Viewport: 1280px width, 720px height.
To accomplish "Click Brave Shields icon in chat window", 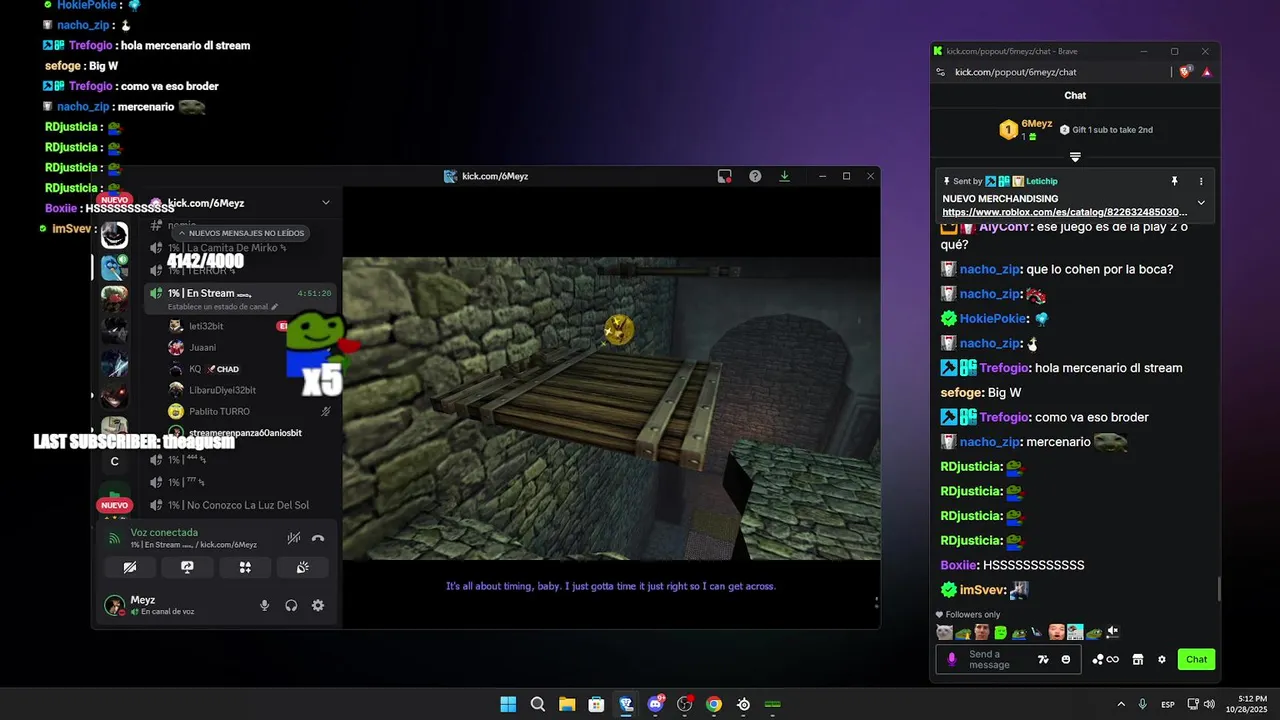I will coord(1186,72).
